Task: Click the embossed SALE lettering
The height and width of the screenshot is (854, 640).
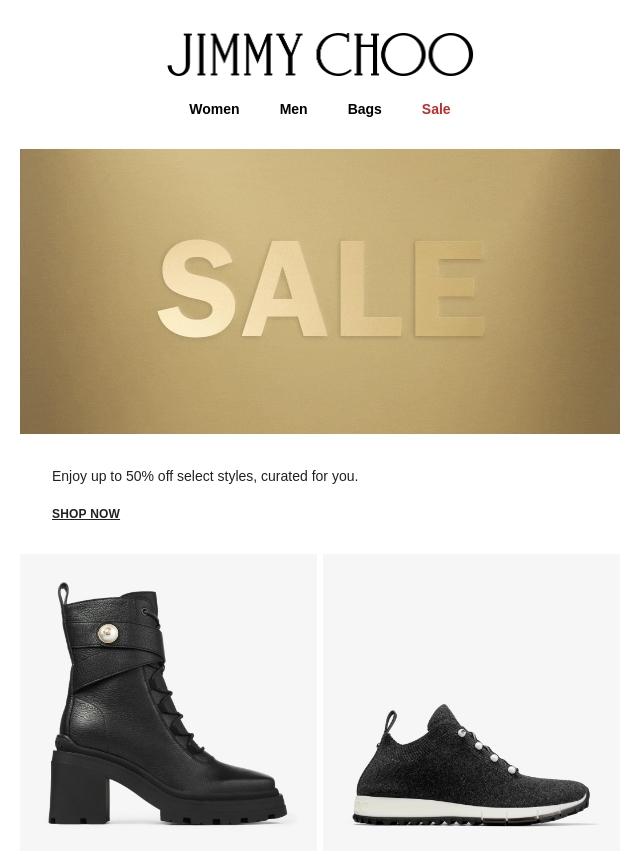Action: coord(321,289)
